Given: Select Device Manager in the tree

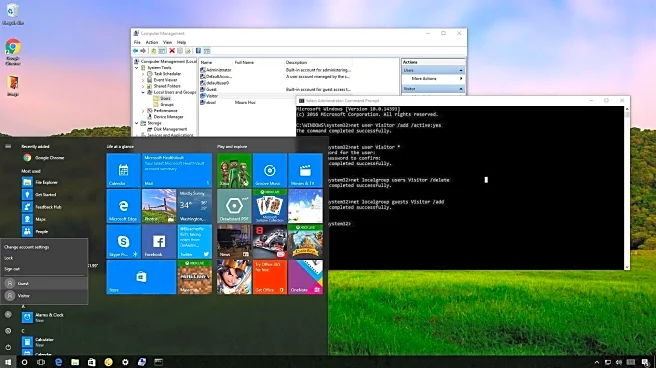Looking at the screenshot, I should [x=168, y=117].
